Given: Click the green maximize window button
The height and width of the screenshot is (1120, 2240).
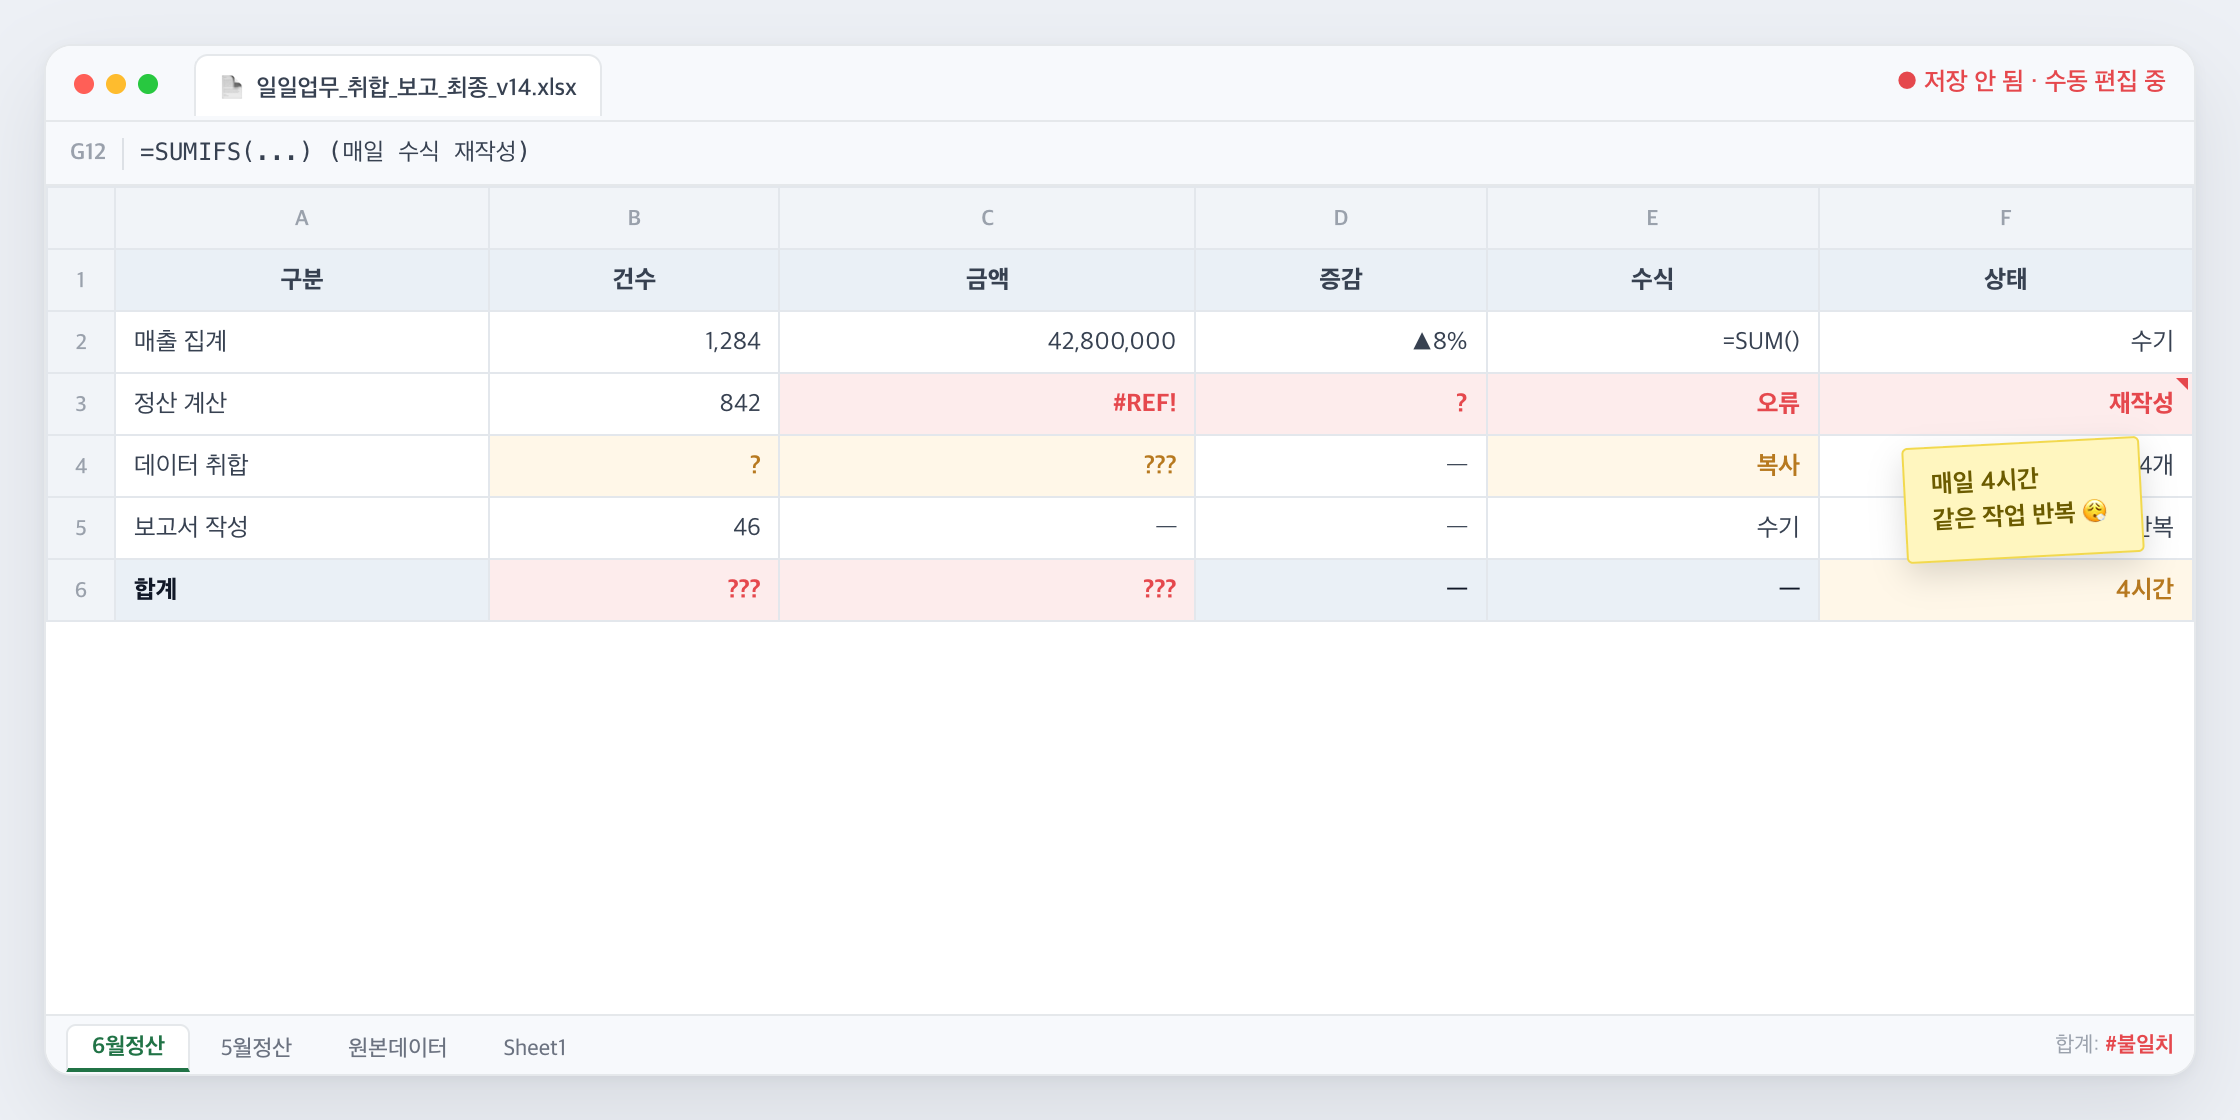Looking at the screenshot, I should 148,84.
